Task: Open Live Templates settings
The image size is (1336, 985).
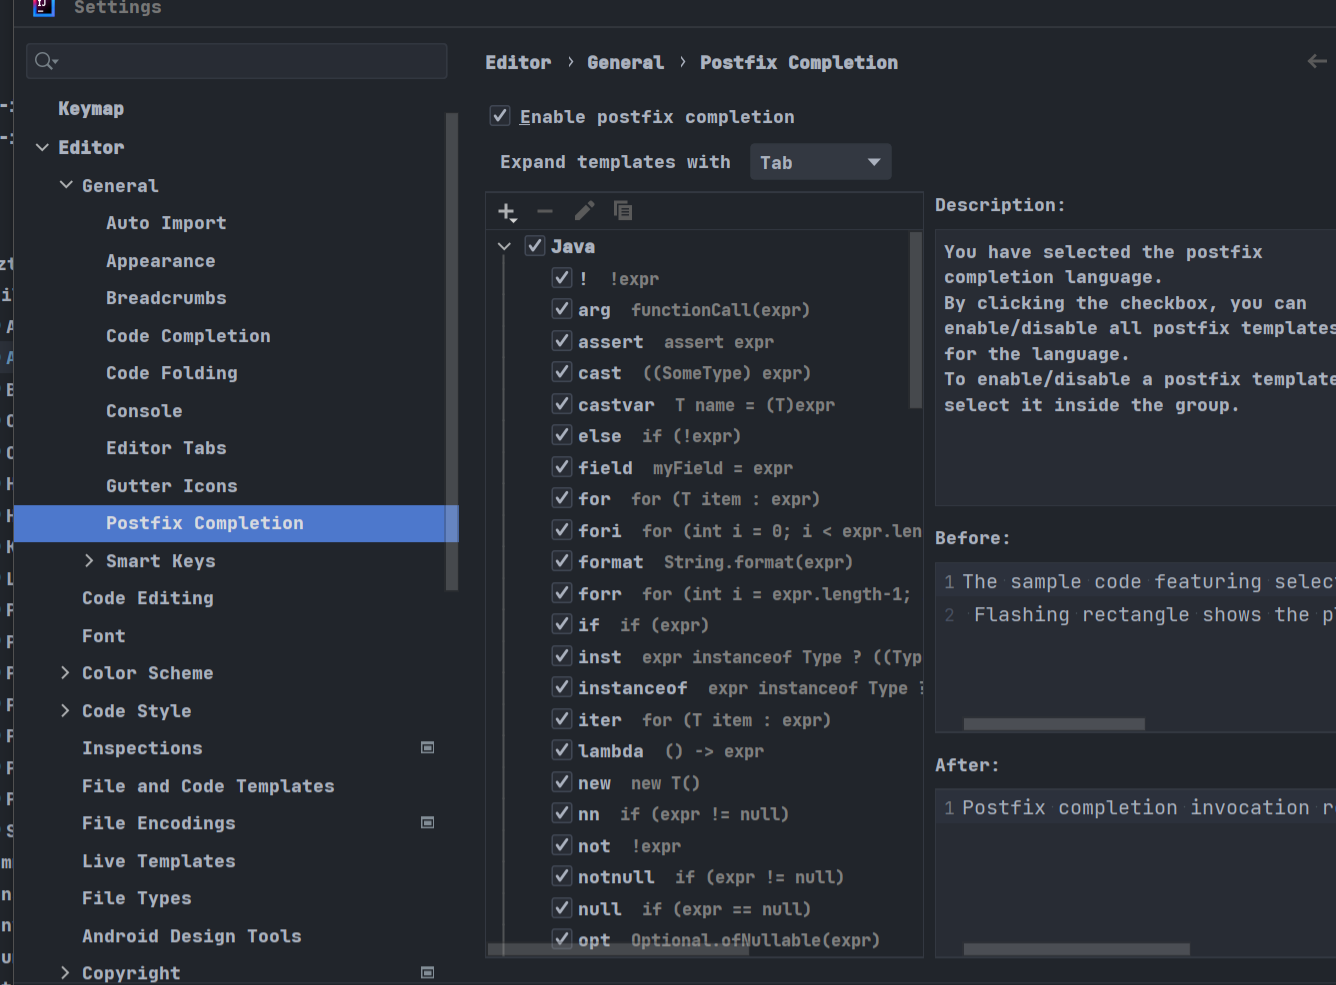Action: [x=159, y=861]
